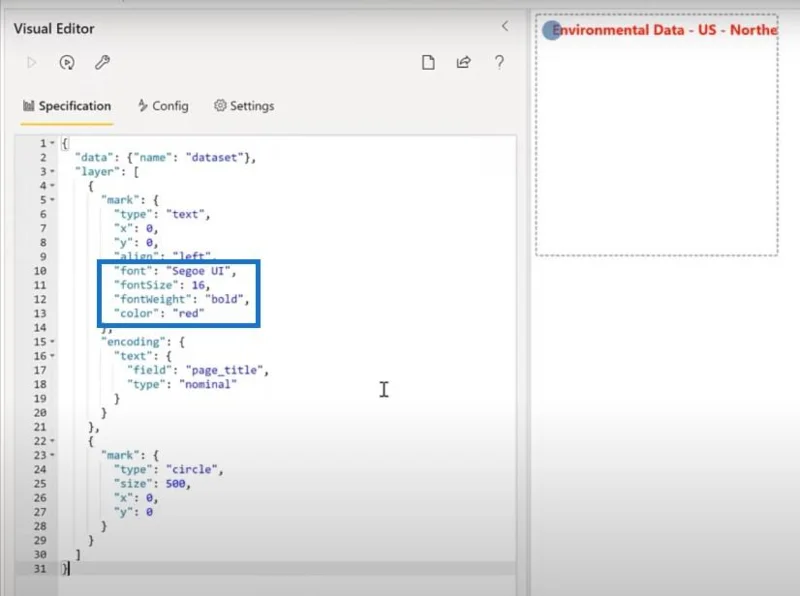The height and width of the screenshot is (596, 800).
Task: Click the "nominal" type value
Action: (208, 384)
